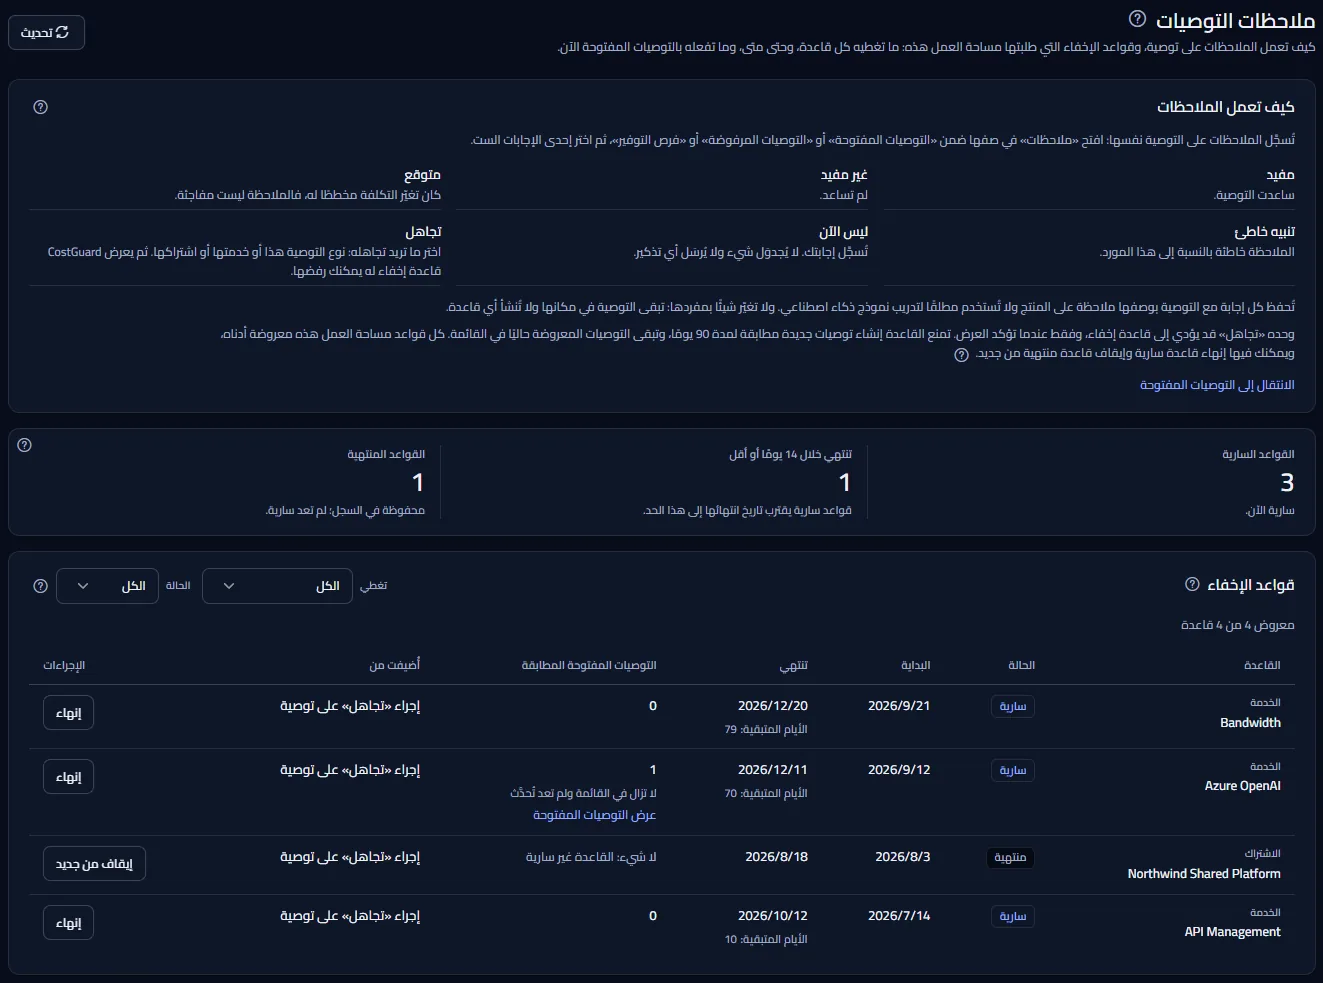
Task: Refresh the page with the تحديث button
Action: point(46,33)
